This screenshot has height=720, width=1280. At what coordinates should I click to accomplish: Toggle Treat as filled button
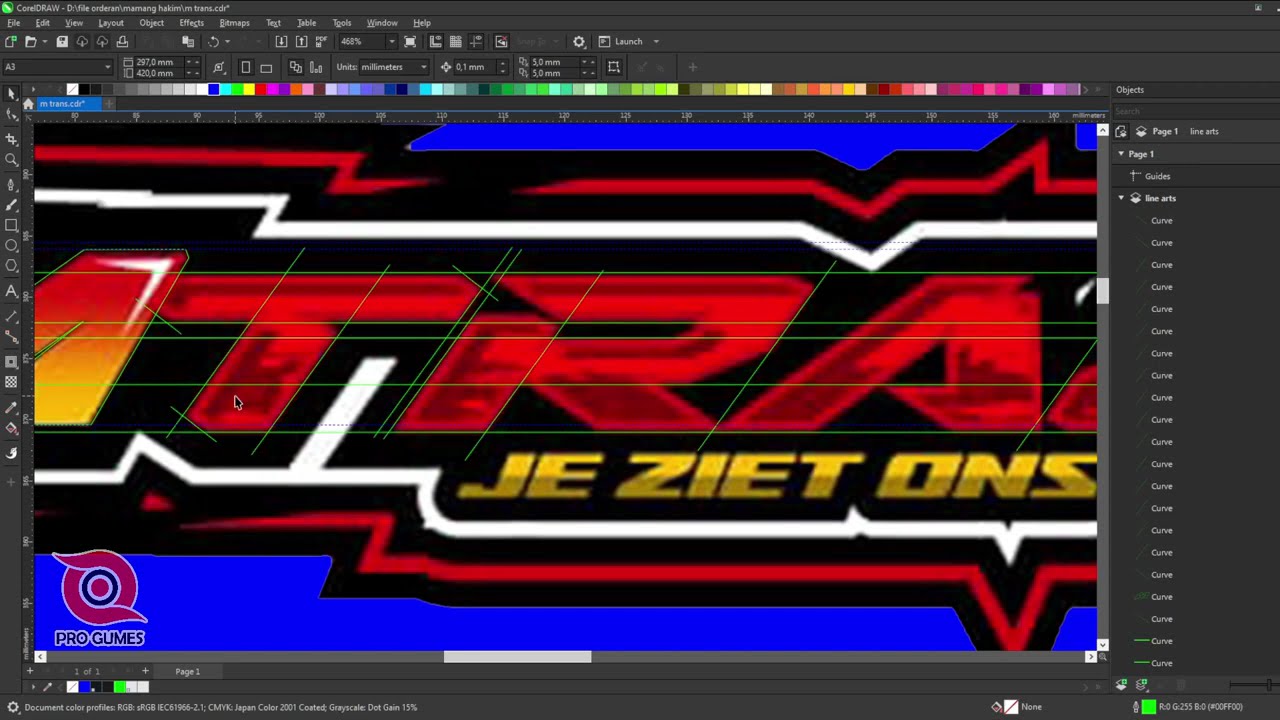[x=614, y=67]
